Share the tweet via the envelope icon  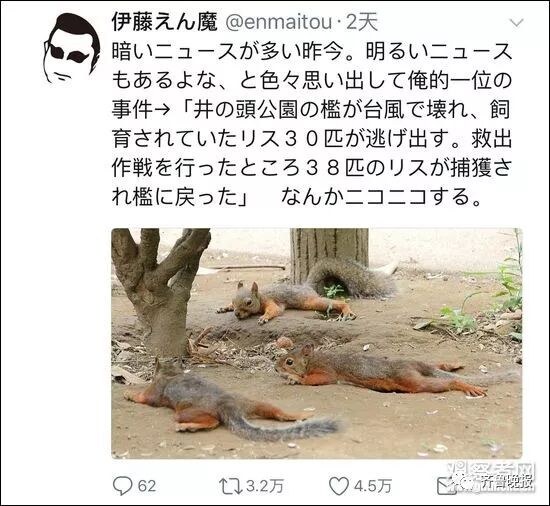[446, 487]
